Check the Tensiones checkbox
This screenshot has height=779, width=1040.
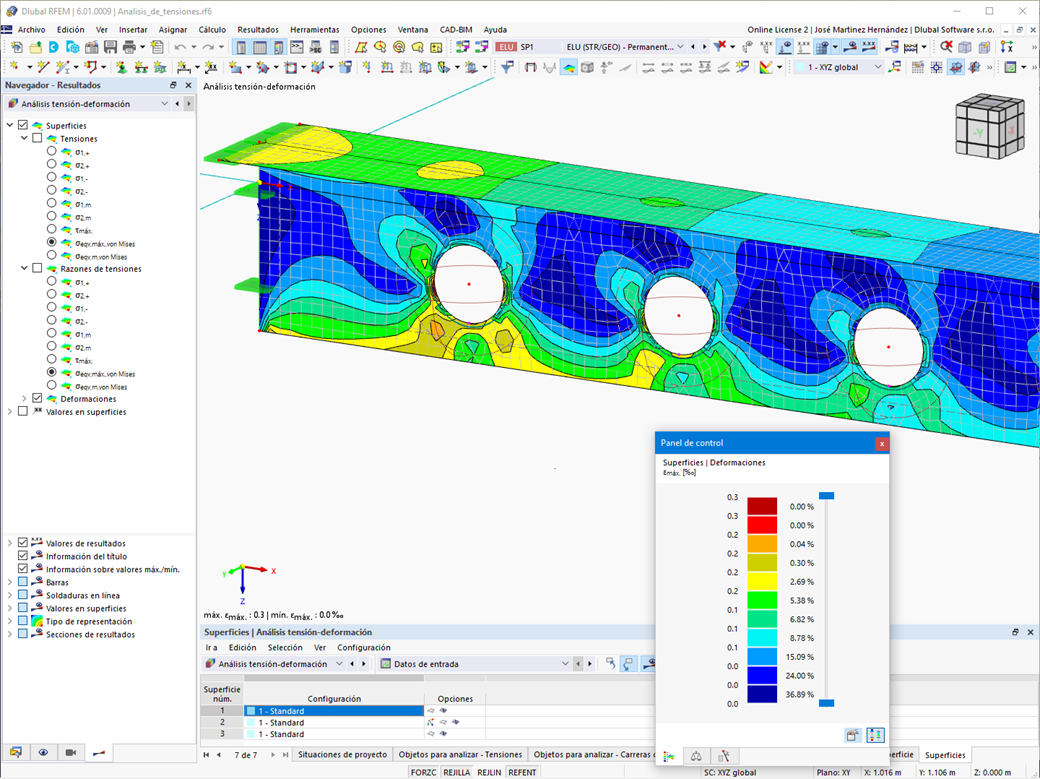pos(37,138)
